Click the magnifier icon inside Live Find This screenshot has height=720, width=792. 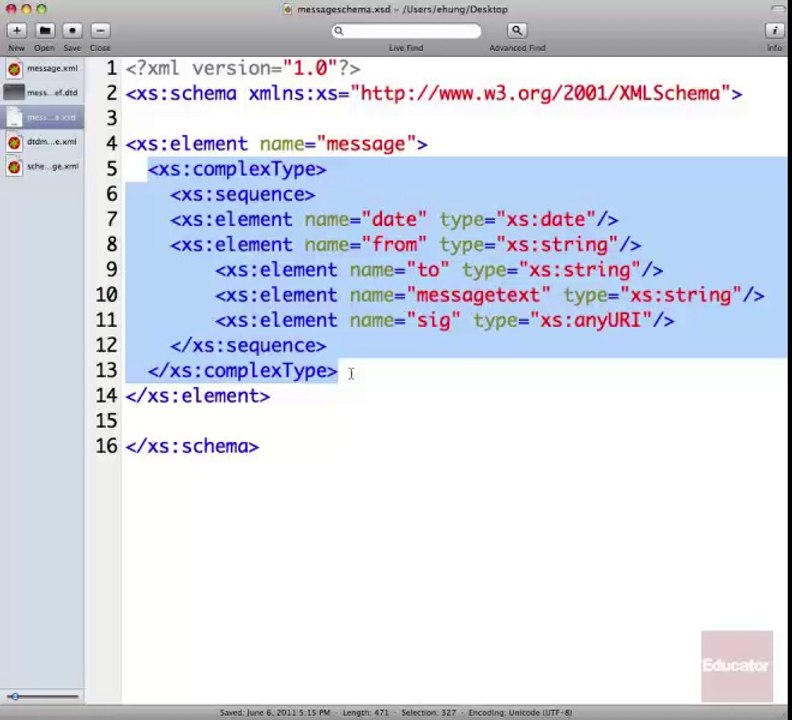tap(339, 31)
